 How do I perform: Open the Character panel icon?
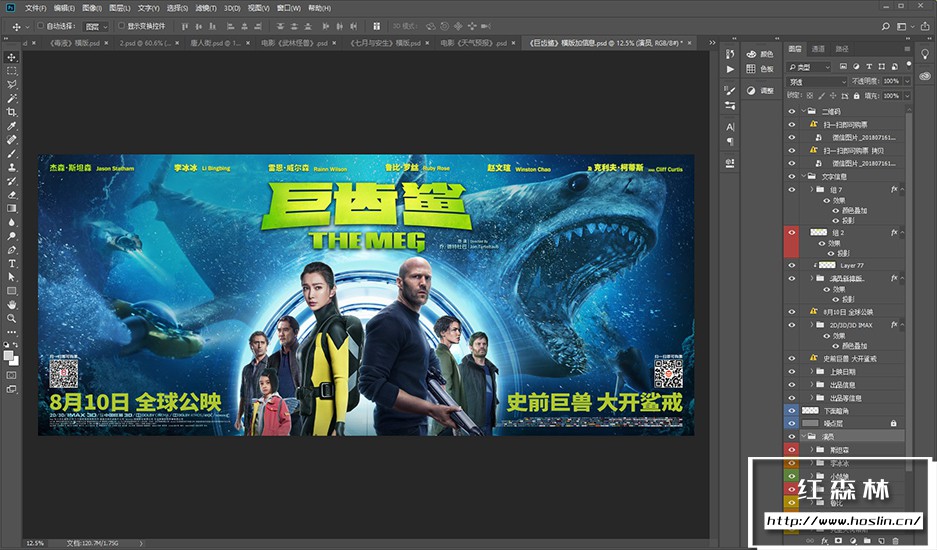pos(730,127)
